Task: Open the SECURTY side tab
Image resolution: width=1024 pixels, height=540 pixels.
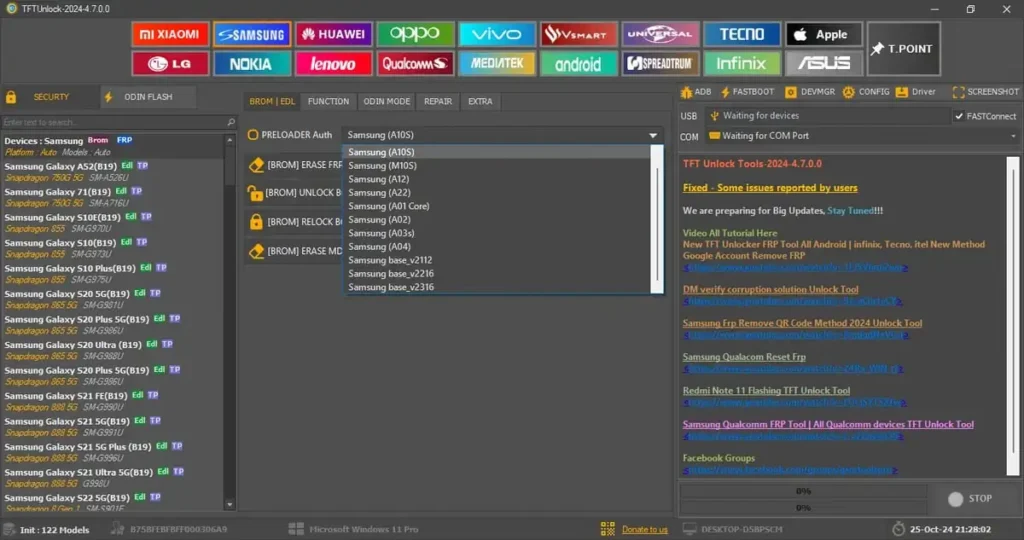Action: click(x=50, y=97)
